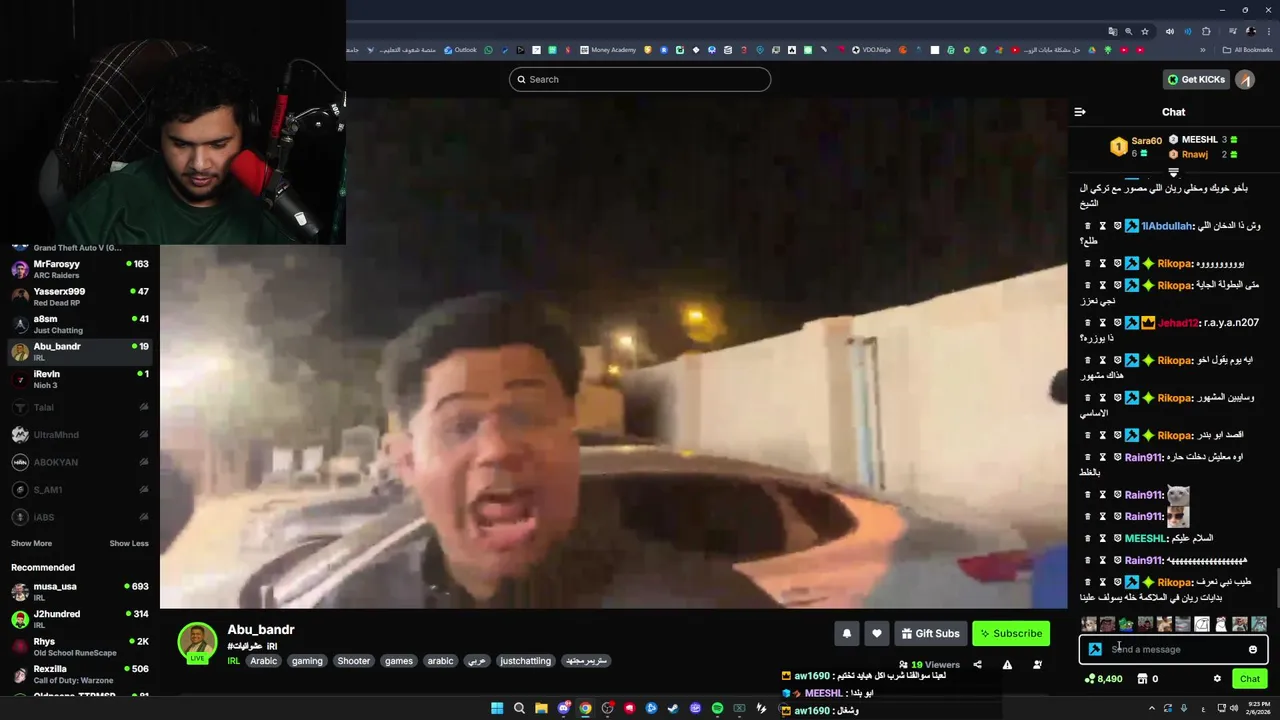Click the notification bell under the stream
The width and height of the screenshot is (1280, 720).
pyautogui.click(x=847, y=633)
